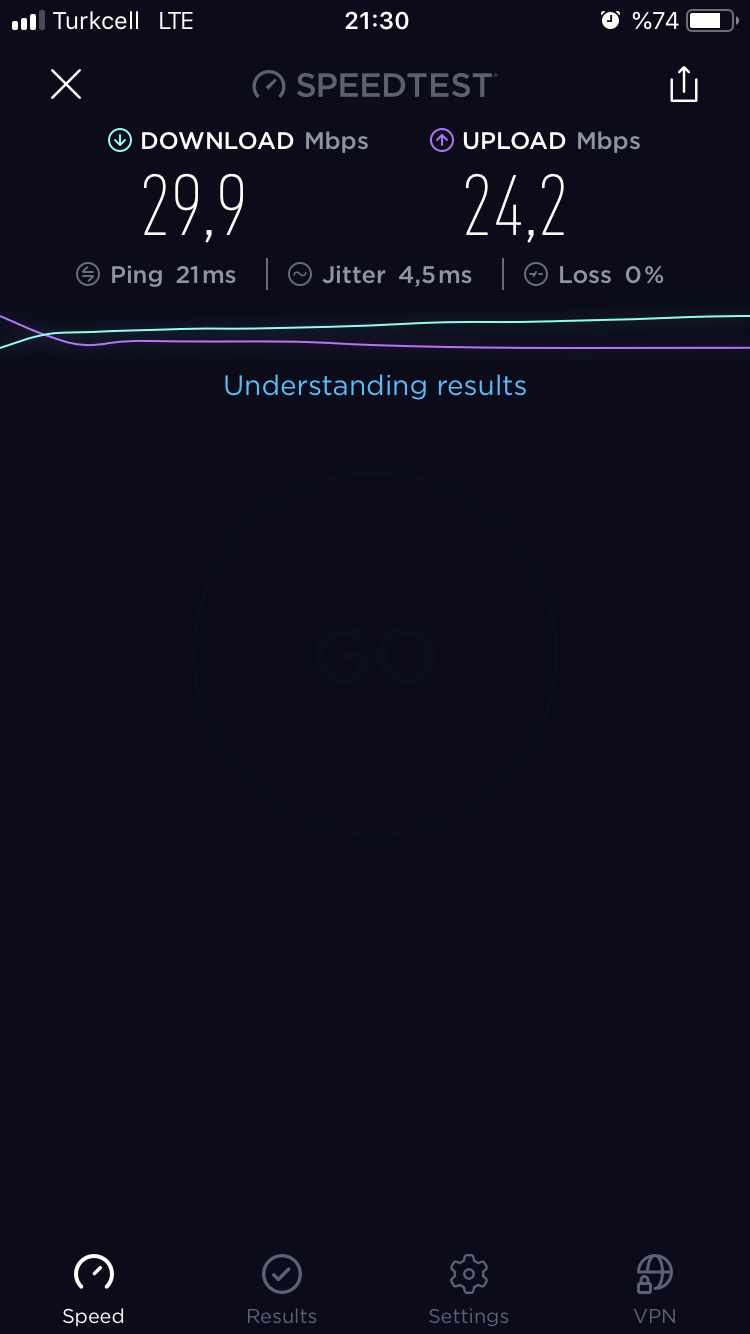Screen dimensions: 750x1334
Task: Tap the Jitter wave icon
Action: [x=300, y=275]
